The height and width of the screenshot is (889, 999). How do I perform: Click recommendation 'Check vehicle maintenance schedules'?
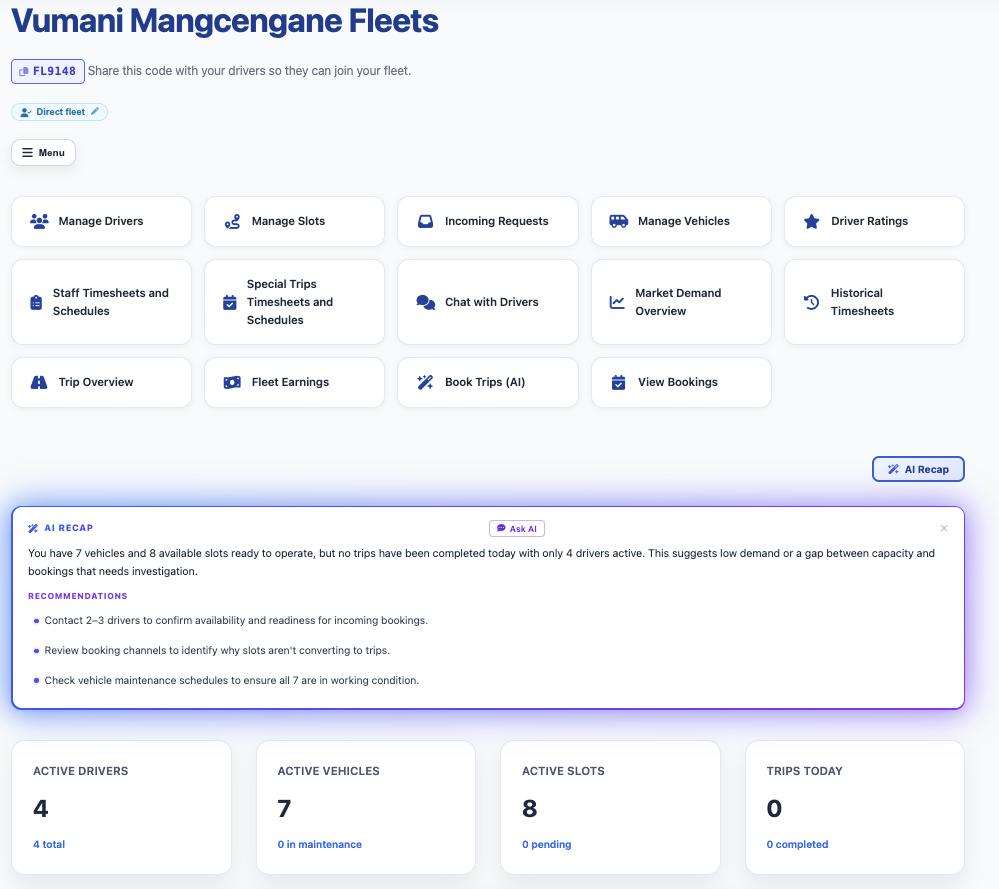(232, 681)
